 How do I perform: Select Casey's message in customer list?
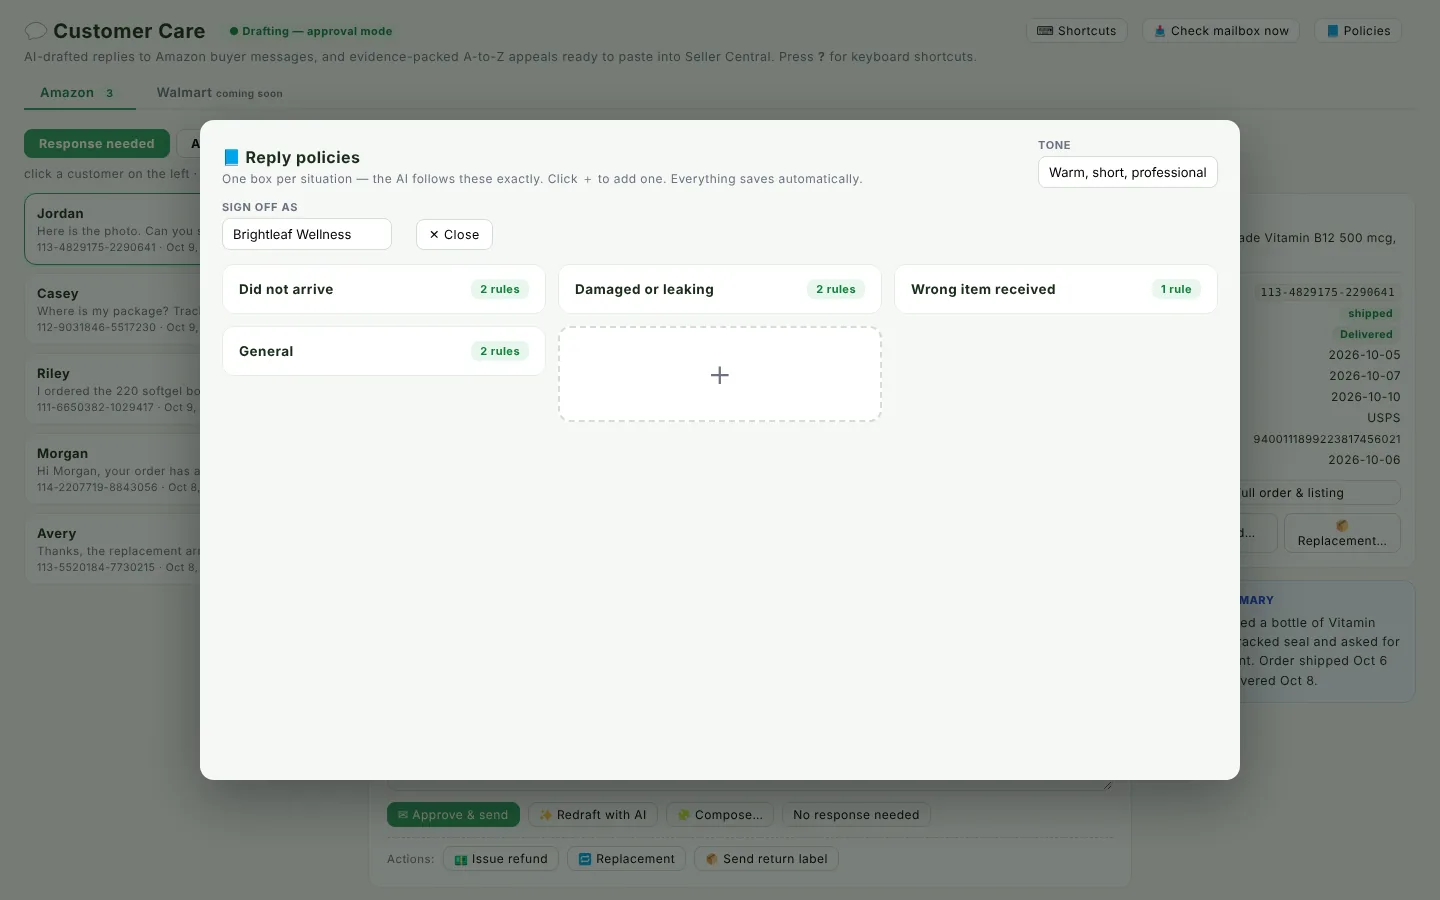pos(113,309)
